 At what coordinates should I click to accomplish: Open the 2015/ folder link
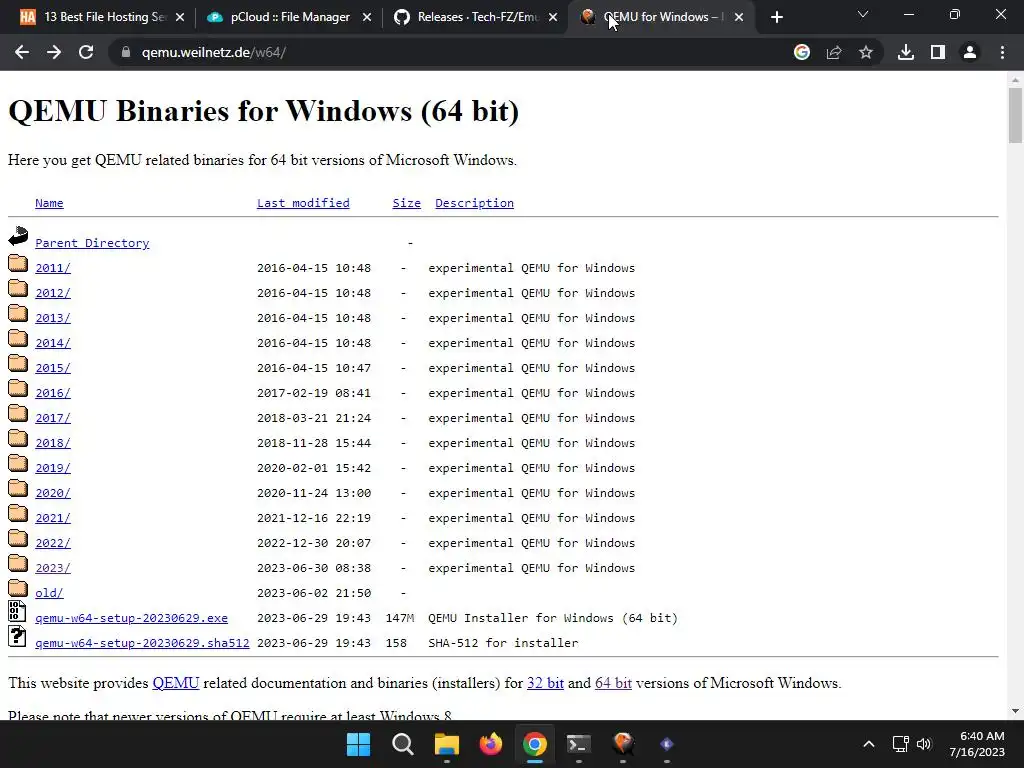click(52, 368)
